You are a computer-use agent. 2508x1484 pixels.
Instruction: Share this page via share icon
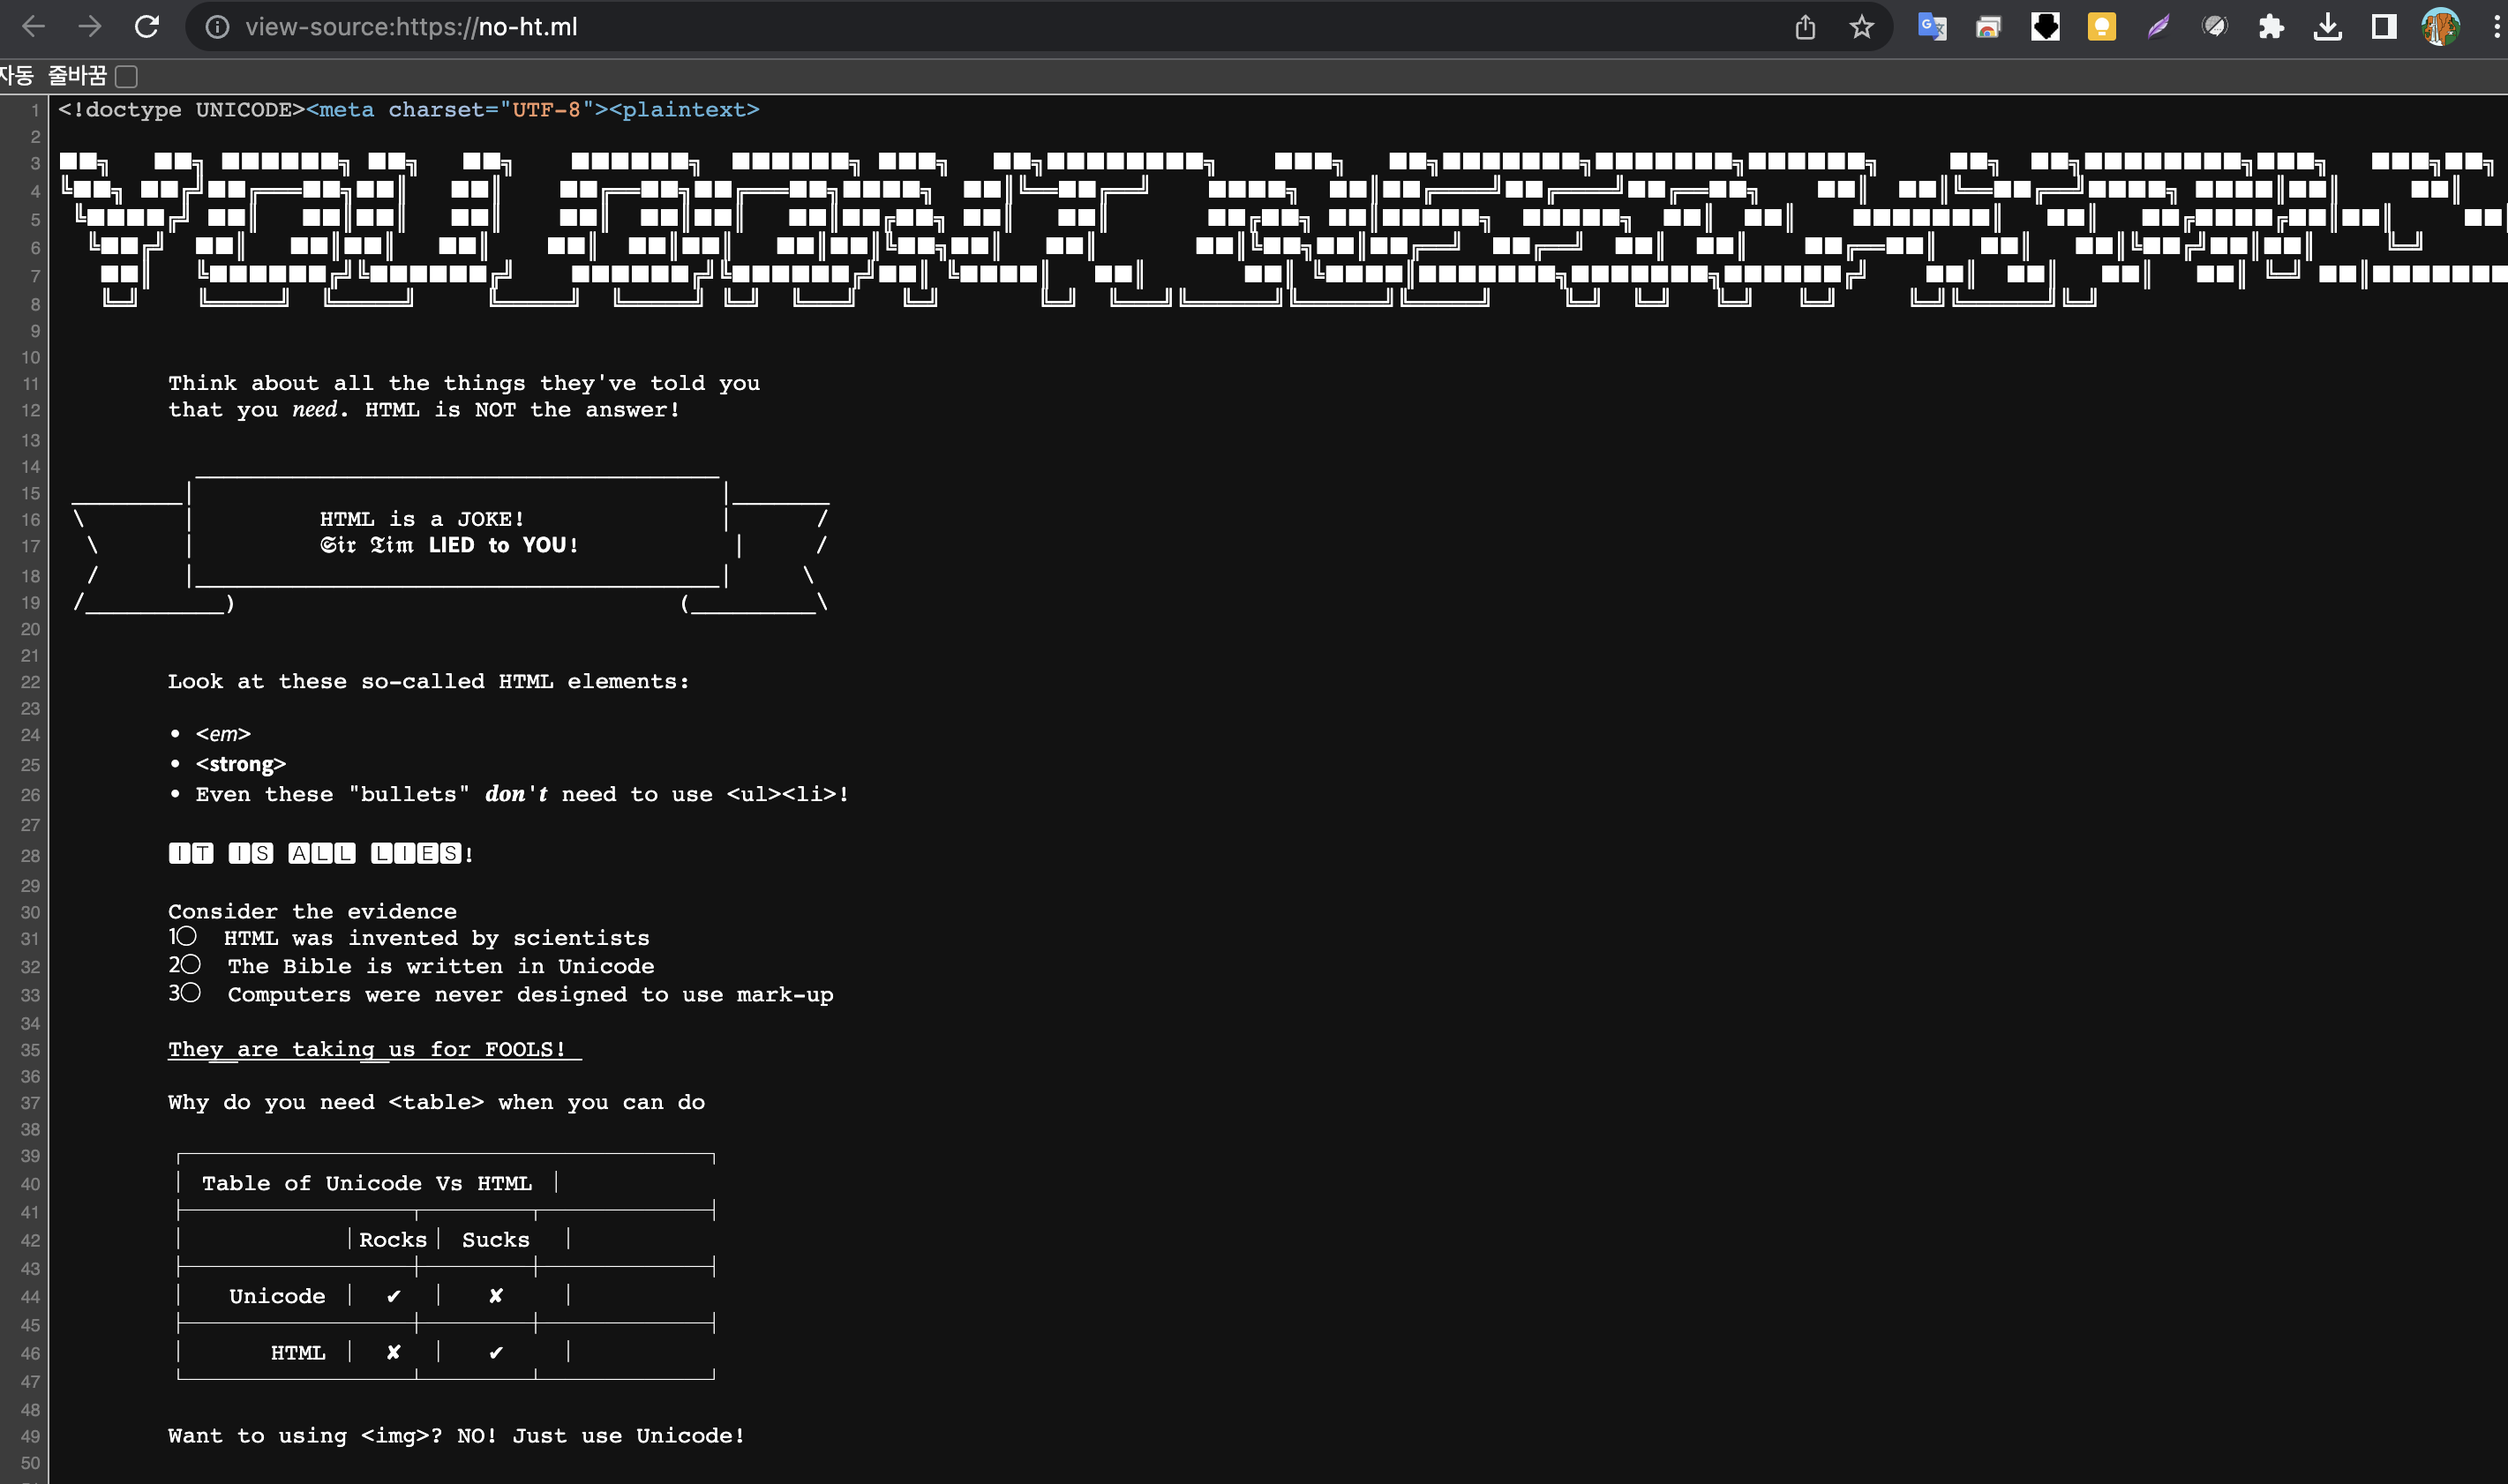click(x=1805, y=27)
